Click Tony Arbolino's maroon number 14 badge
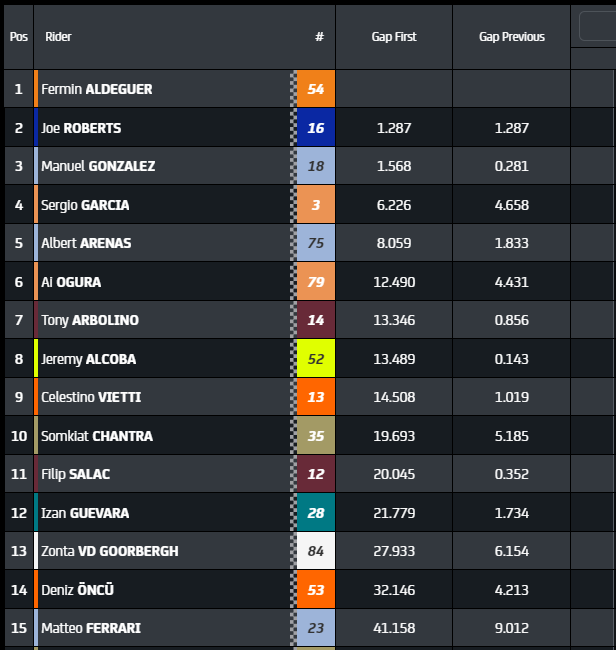The height and width of the screenshot is (650, 616). (316, 320)
